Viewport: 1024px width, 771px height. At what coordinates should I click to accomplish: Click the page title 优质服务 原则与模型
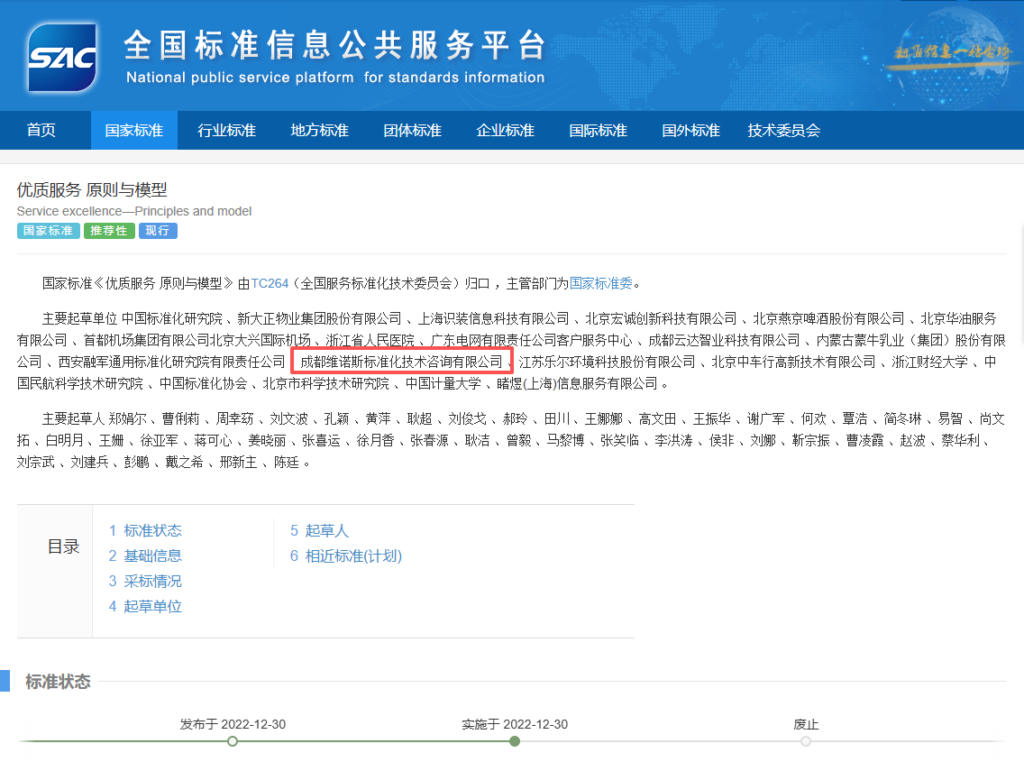tap(92, 190)
